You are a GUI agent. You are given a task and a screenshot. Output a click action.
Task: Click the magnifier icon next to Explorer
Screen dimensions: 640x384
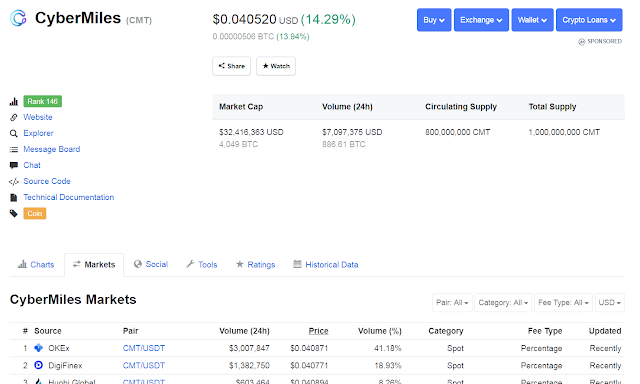[x=14, y=133]
